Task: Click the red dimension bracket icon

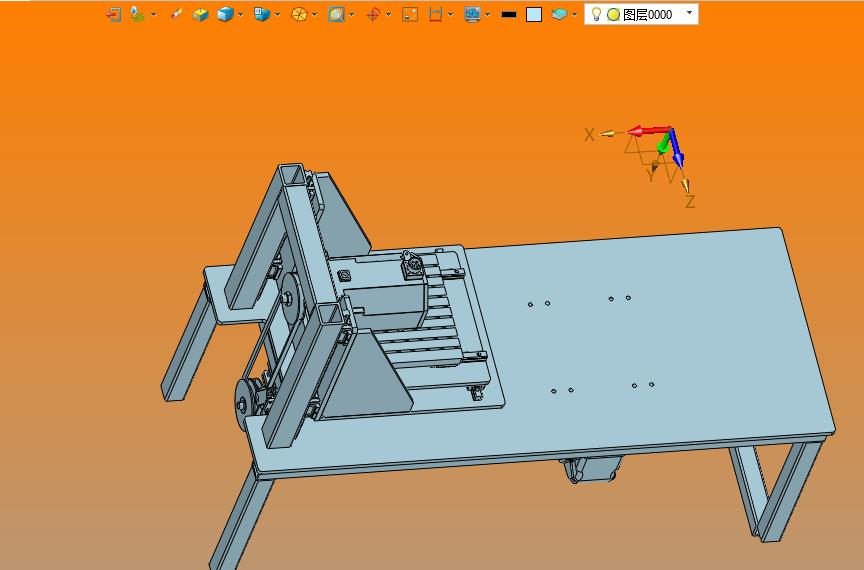Action: [x=435, y=14]
